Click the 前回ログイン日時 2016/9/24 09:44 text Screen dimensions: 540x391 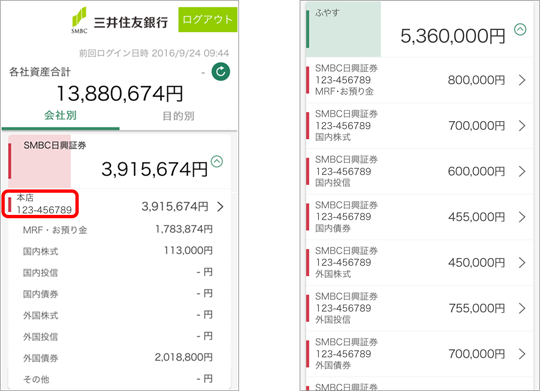(154, 53)
